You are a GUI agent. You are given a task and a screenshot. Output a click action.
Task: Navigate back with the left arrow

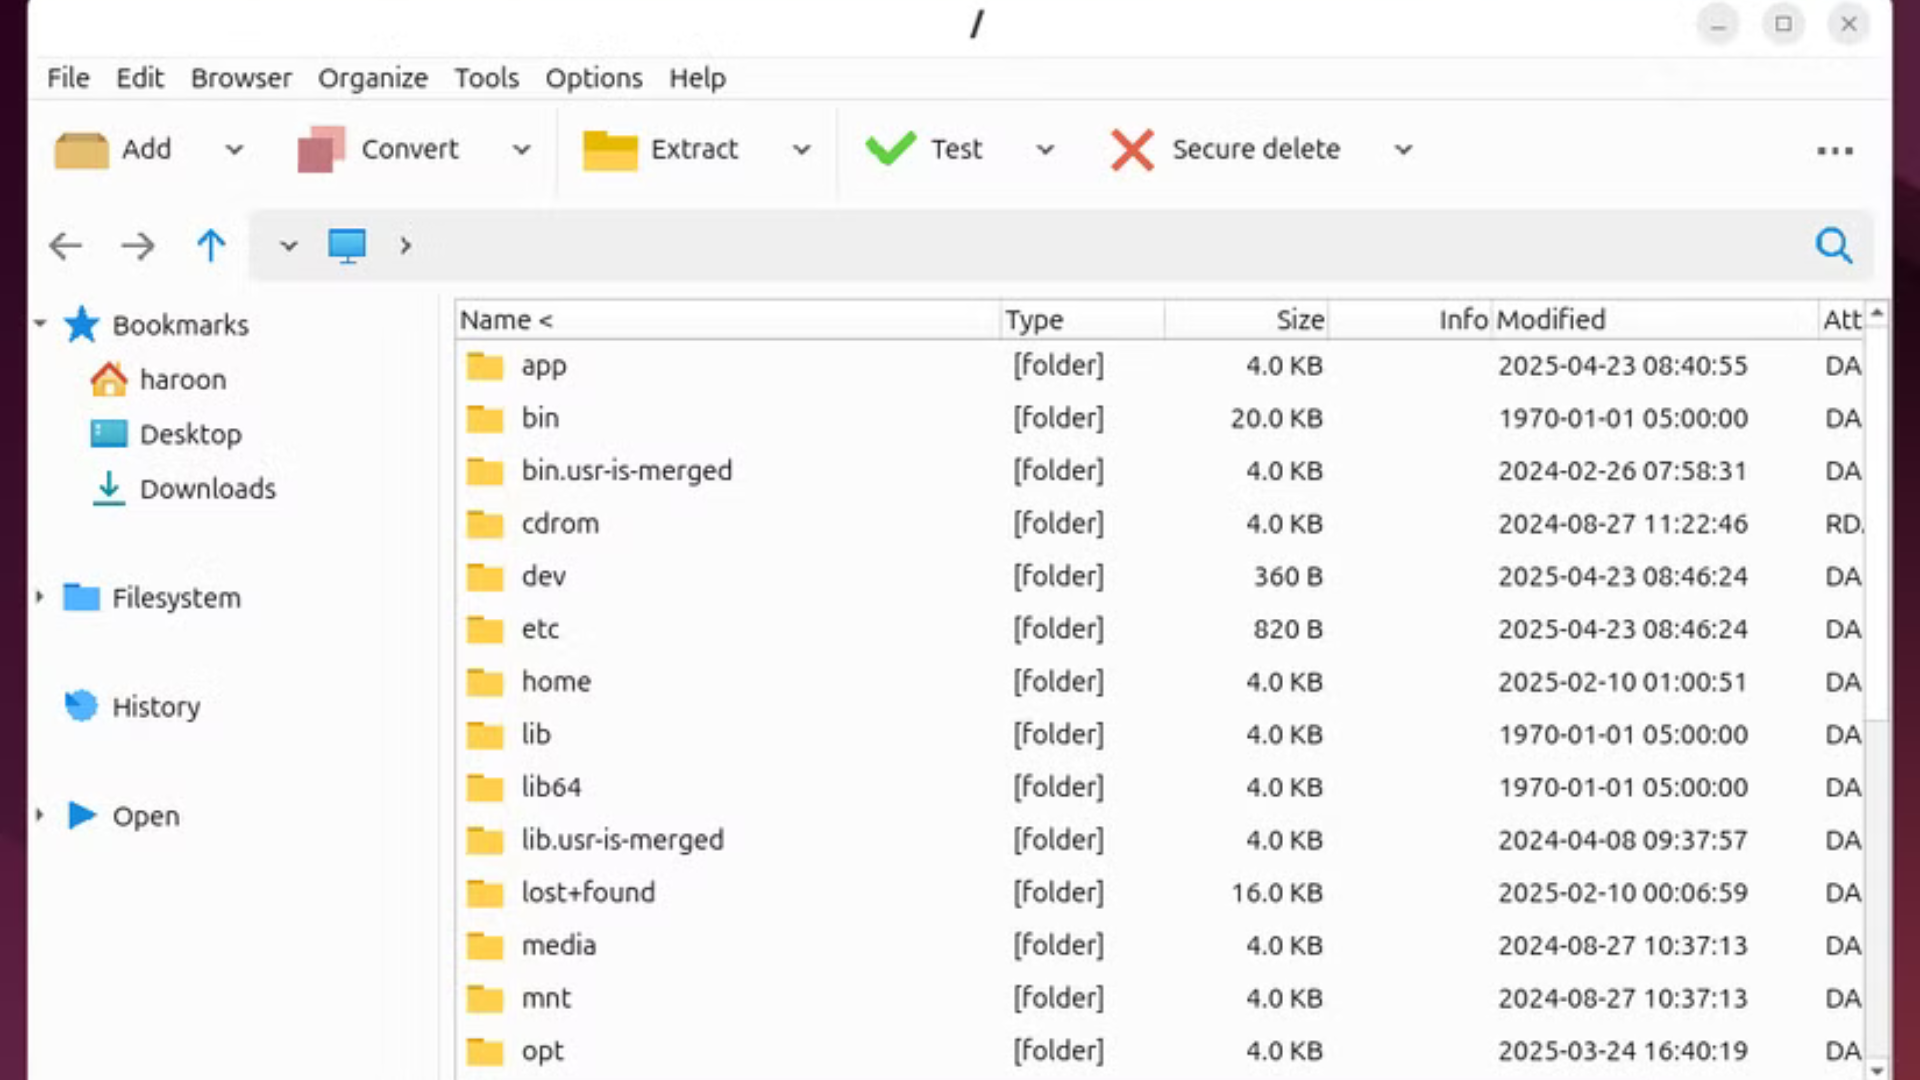click(66, 245)
